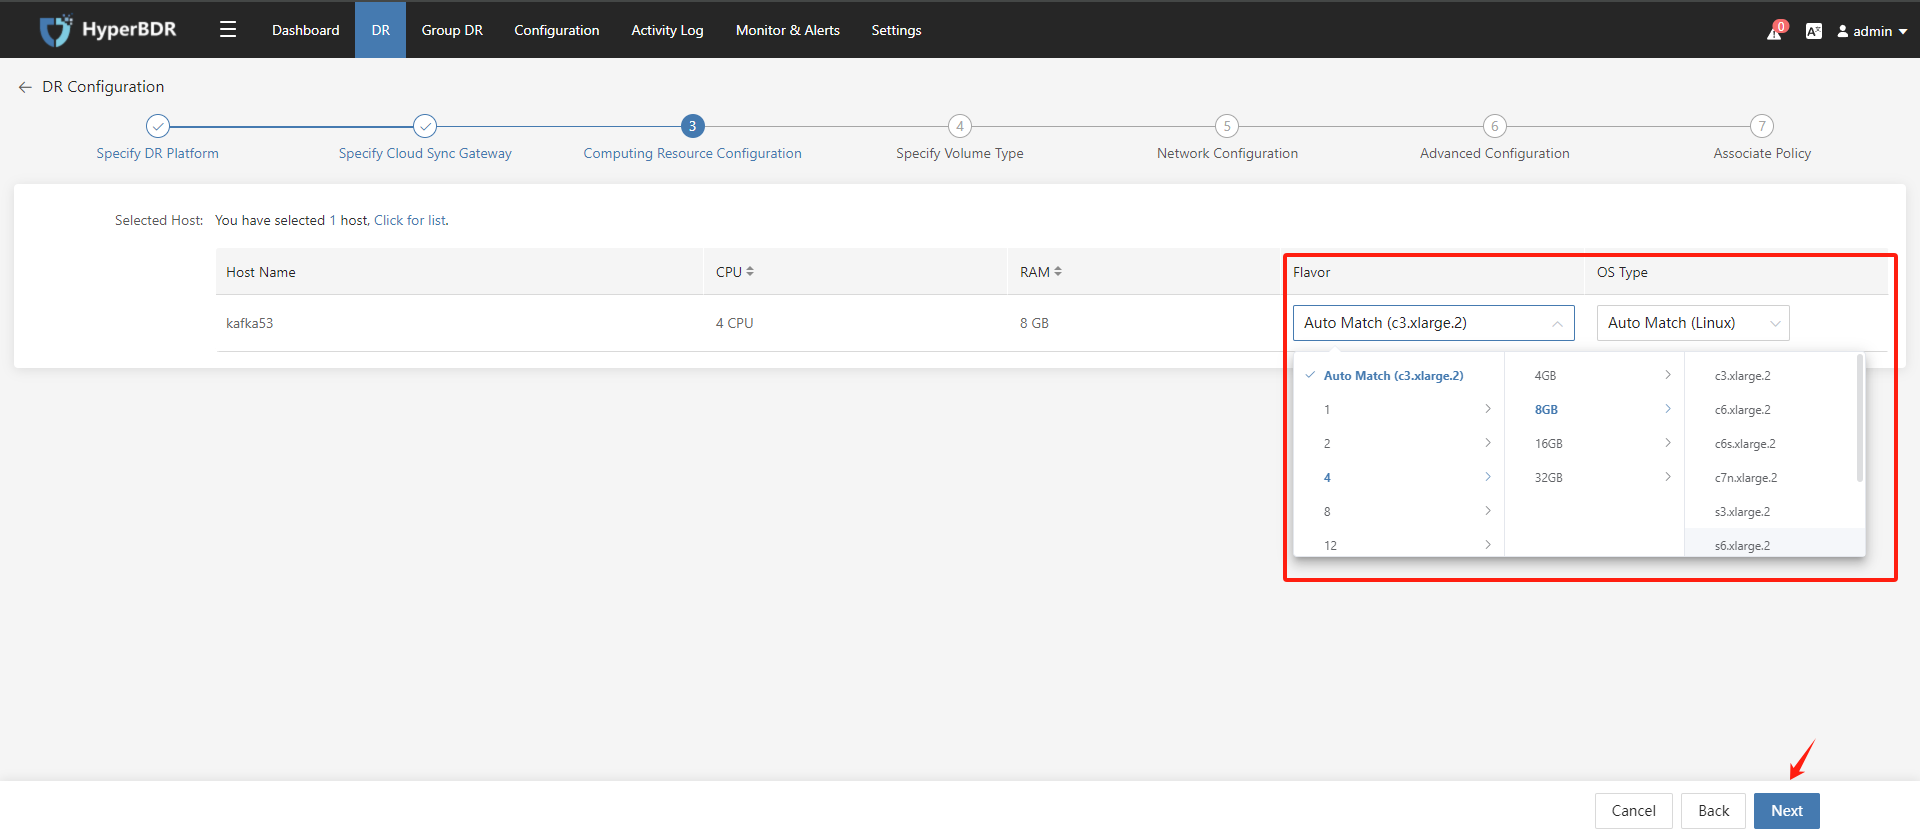Click the Back button
This screenshot has height=840, width=1920.
click(x=1713, y=811)
